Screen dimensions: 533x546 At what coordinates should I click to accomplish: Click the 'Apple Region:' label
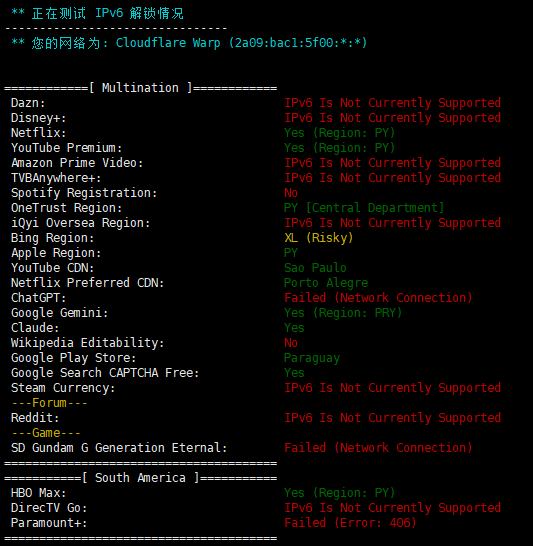56,253
